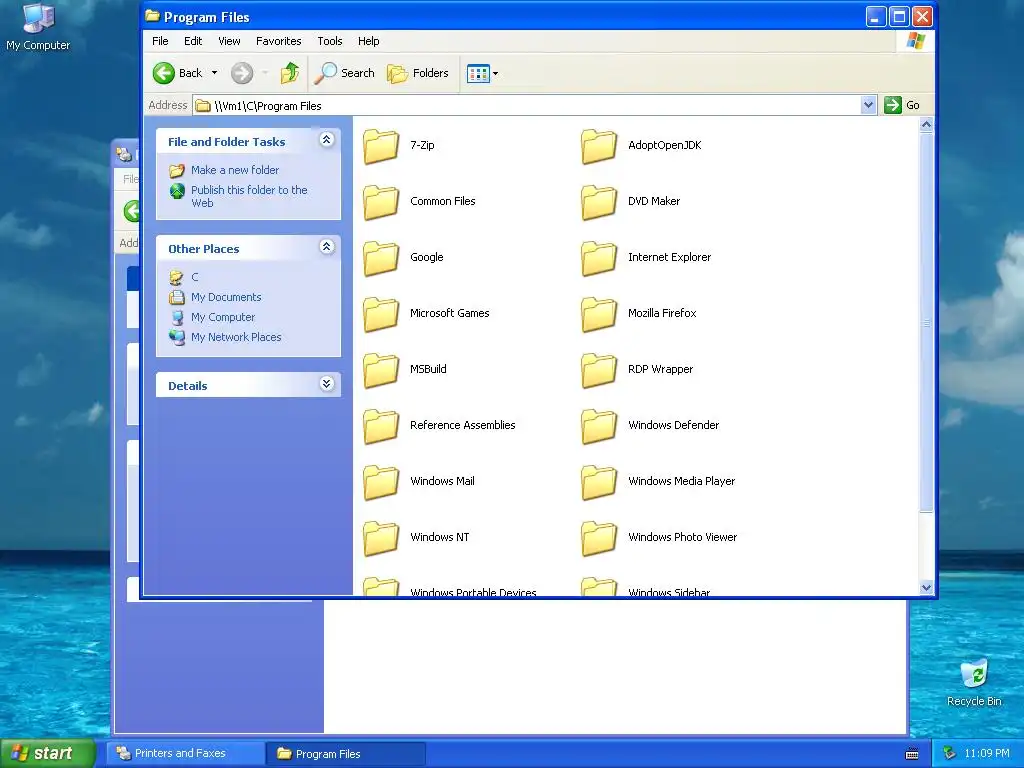Image resolution: width=1024 pixels, height=768 pixels.
Task: Open the Mozilla Firefox folder
Action: pos(639,313)
